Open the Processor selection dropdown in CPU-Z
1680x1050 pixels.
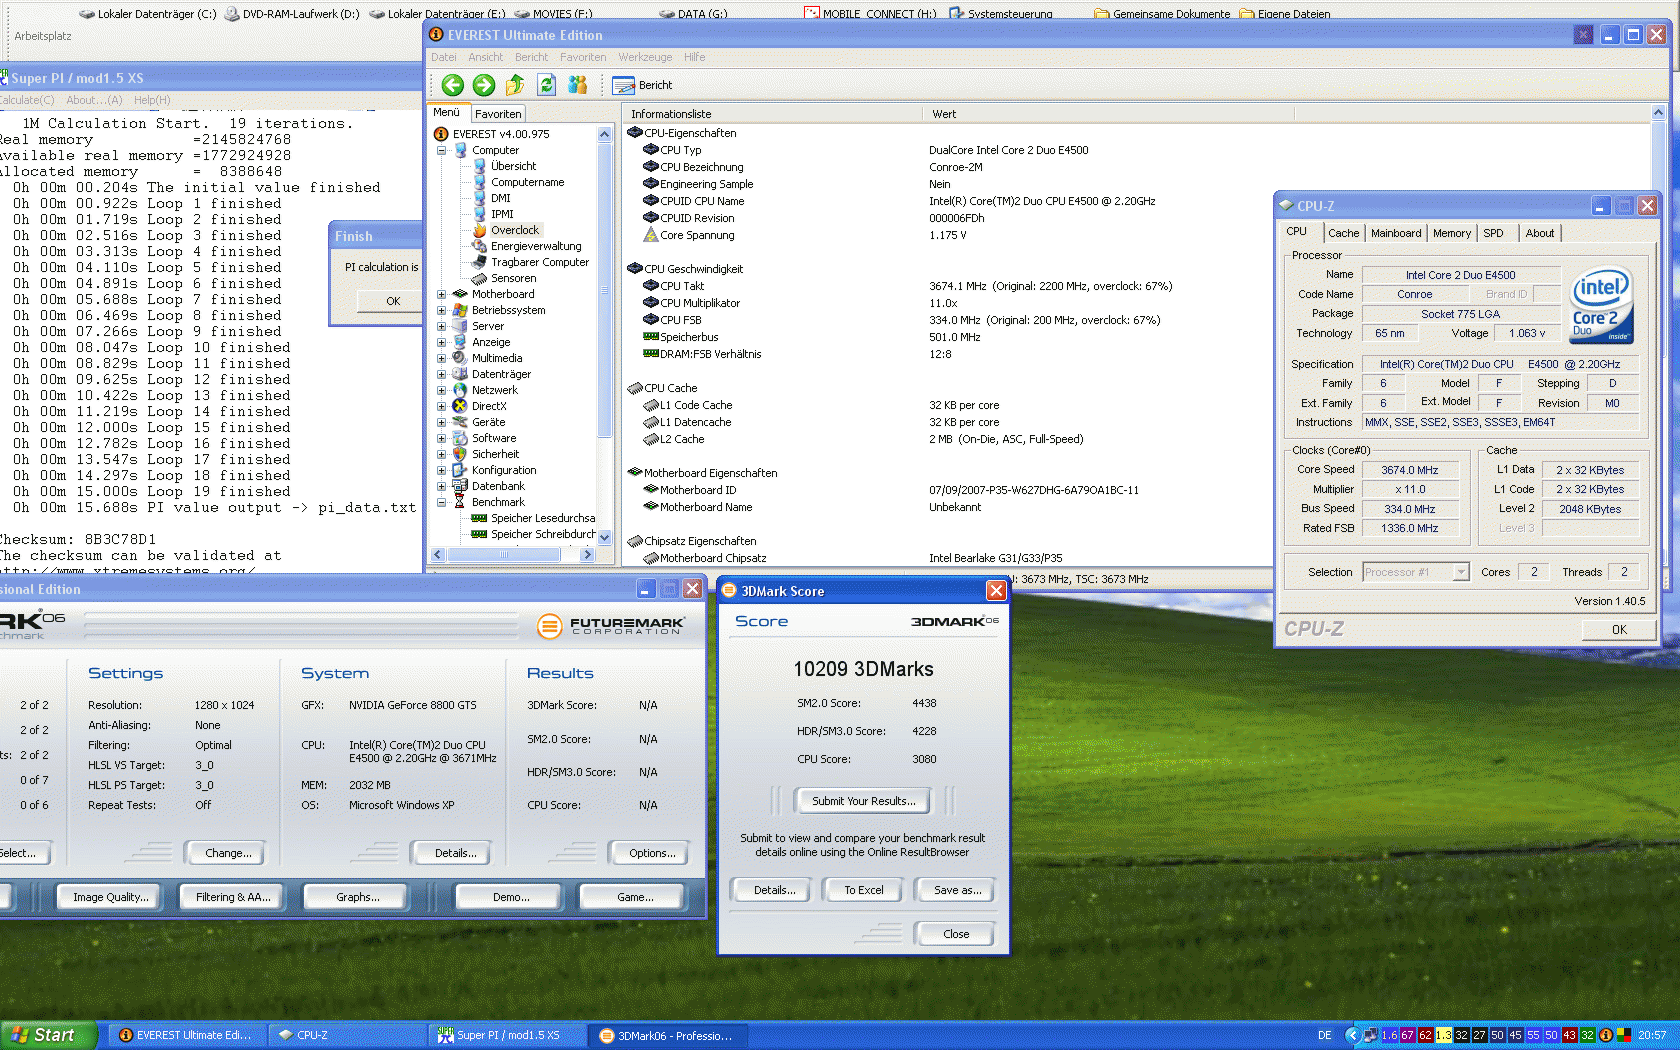pos(1460,572)
